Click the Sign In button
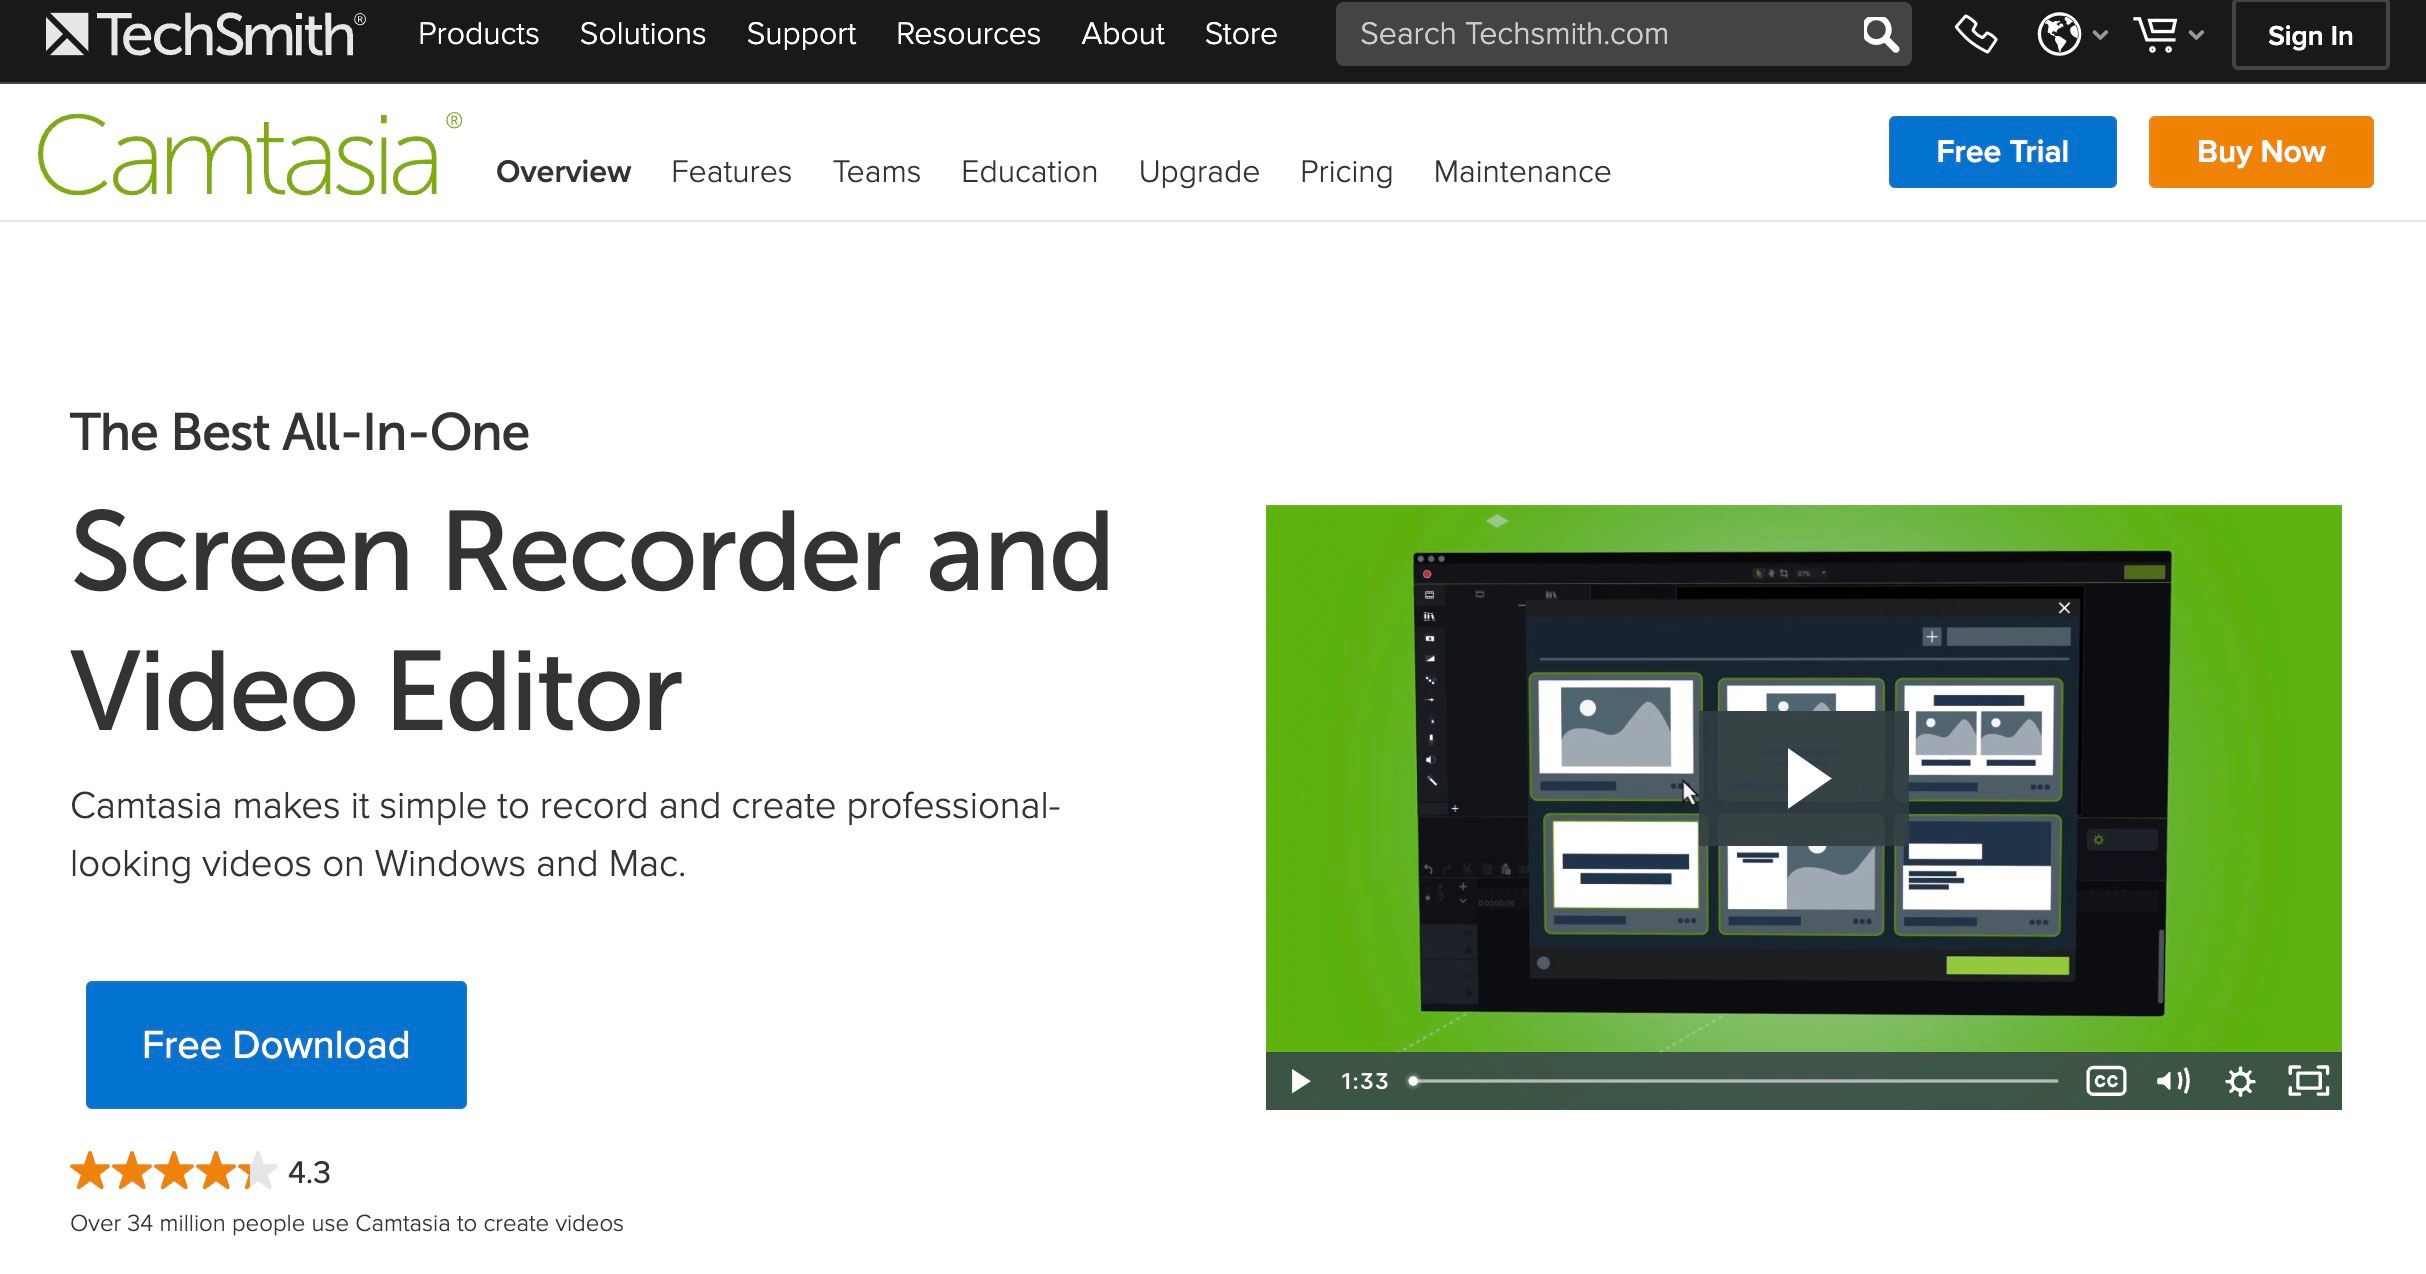The image size is (2426, 1274). point(2310,36)
